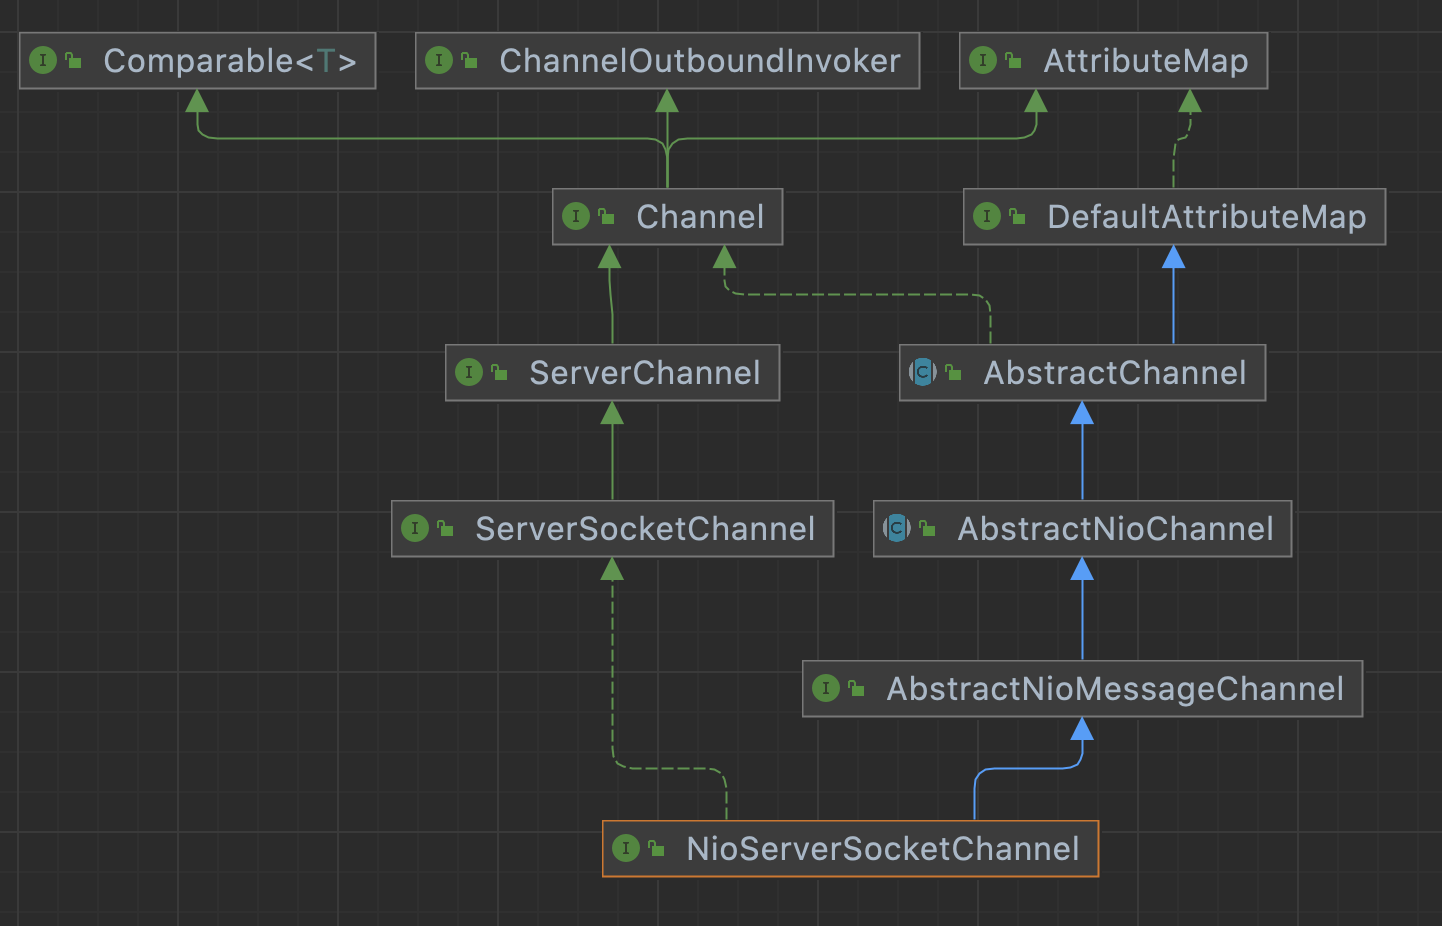Screen dimensions: 1442x926
Task: Click the green interface icon on Channel
Action: [x=576, y=217]
